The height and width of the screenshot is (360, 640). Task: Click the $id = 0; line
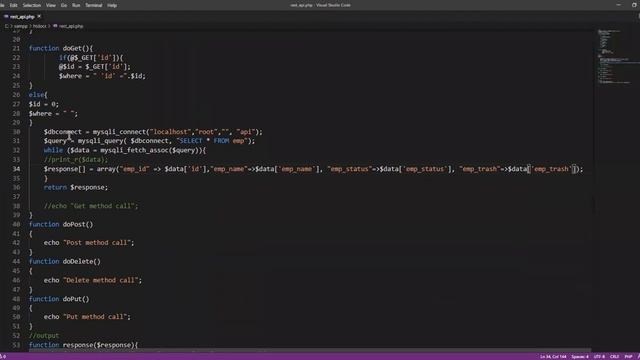pyautogui.click(x=44, y=104)
